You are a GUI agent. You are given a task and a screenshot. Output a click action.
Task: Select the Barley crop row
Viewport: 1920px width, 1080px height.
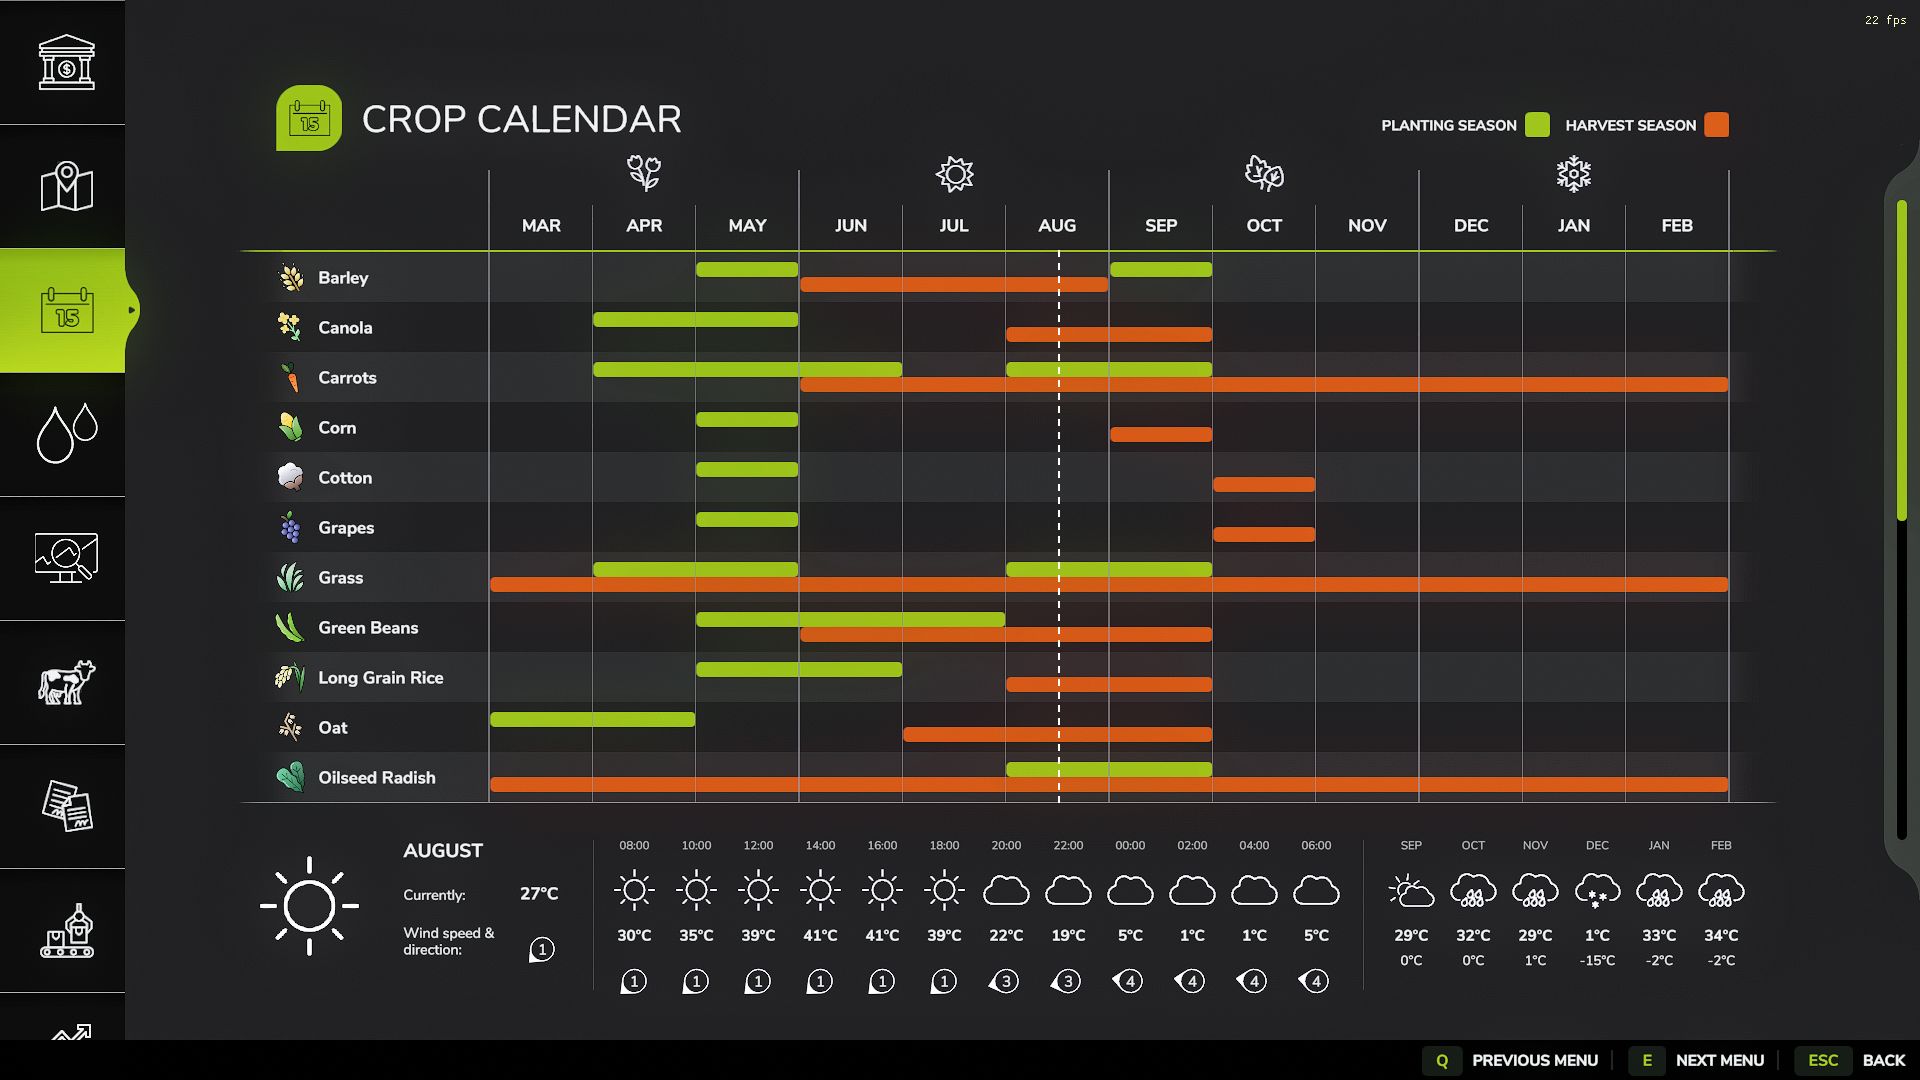point(343,278)
